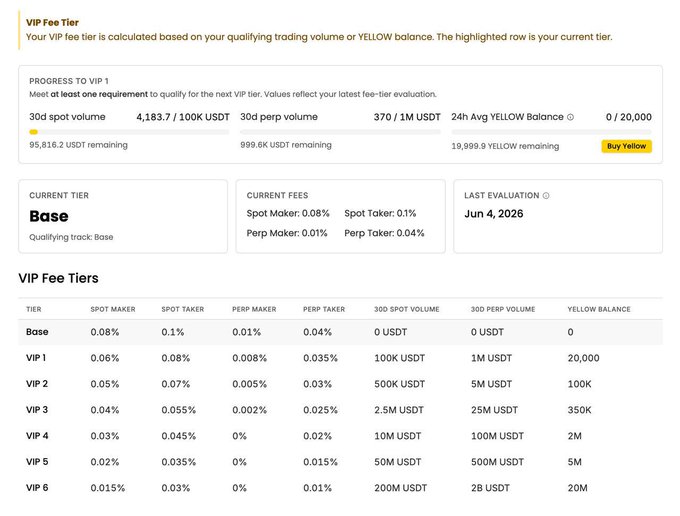Click the SPOT TAKER column header
680x516 pixels.
tap(183, 309)
